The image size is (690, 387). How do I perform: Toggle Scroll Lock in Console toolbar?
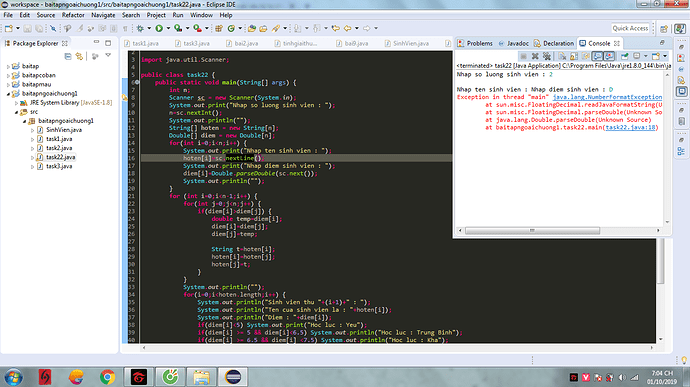(574, 56)
